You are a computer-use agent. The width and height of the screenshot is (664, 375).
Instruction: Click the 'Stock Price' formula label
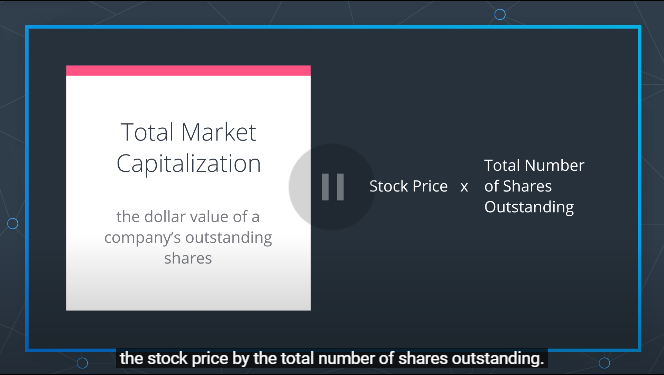[x=408, y=186]
